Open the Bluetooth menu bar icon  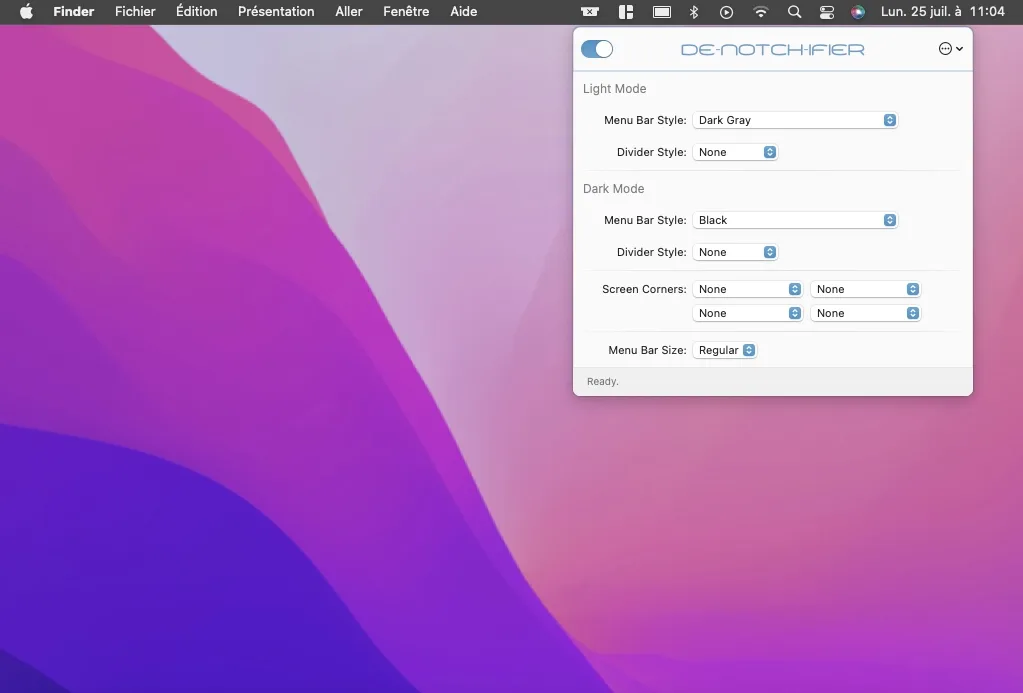point(694,12)
